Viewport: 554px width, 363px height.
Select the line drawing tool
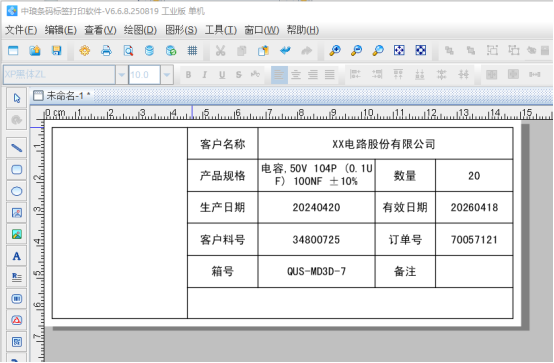pos(17,147)
